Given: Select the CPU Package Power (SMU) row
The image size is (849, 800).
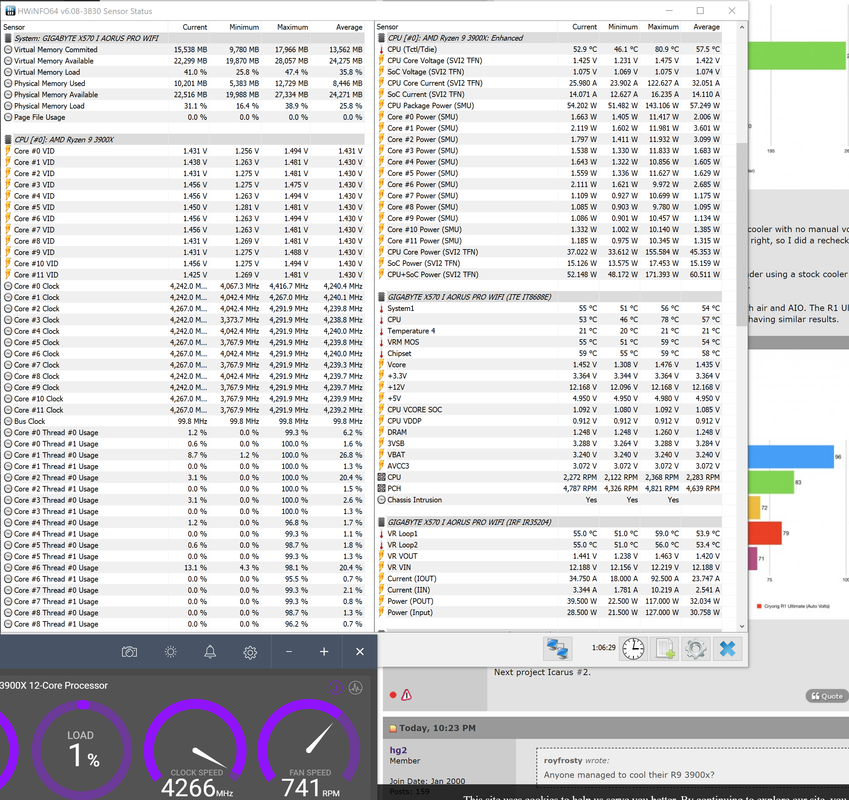Looking at the screenshot, I should pyautogui.click(x=549, y=106).
